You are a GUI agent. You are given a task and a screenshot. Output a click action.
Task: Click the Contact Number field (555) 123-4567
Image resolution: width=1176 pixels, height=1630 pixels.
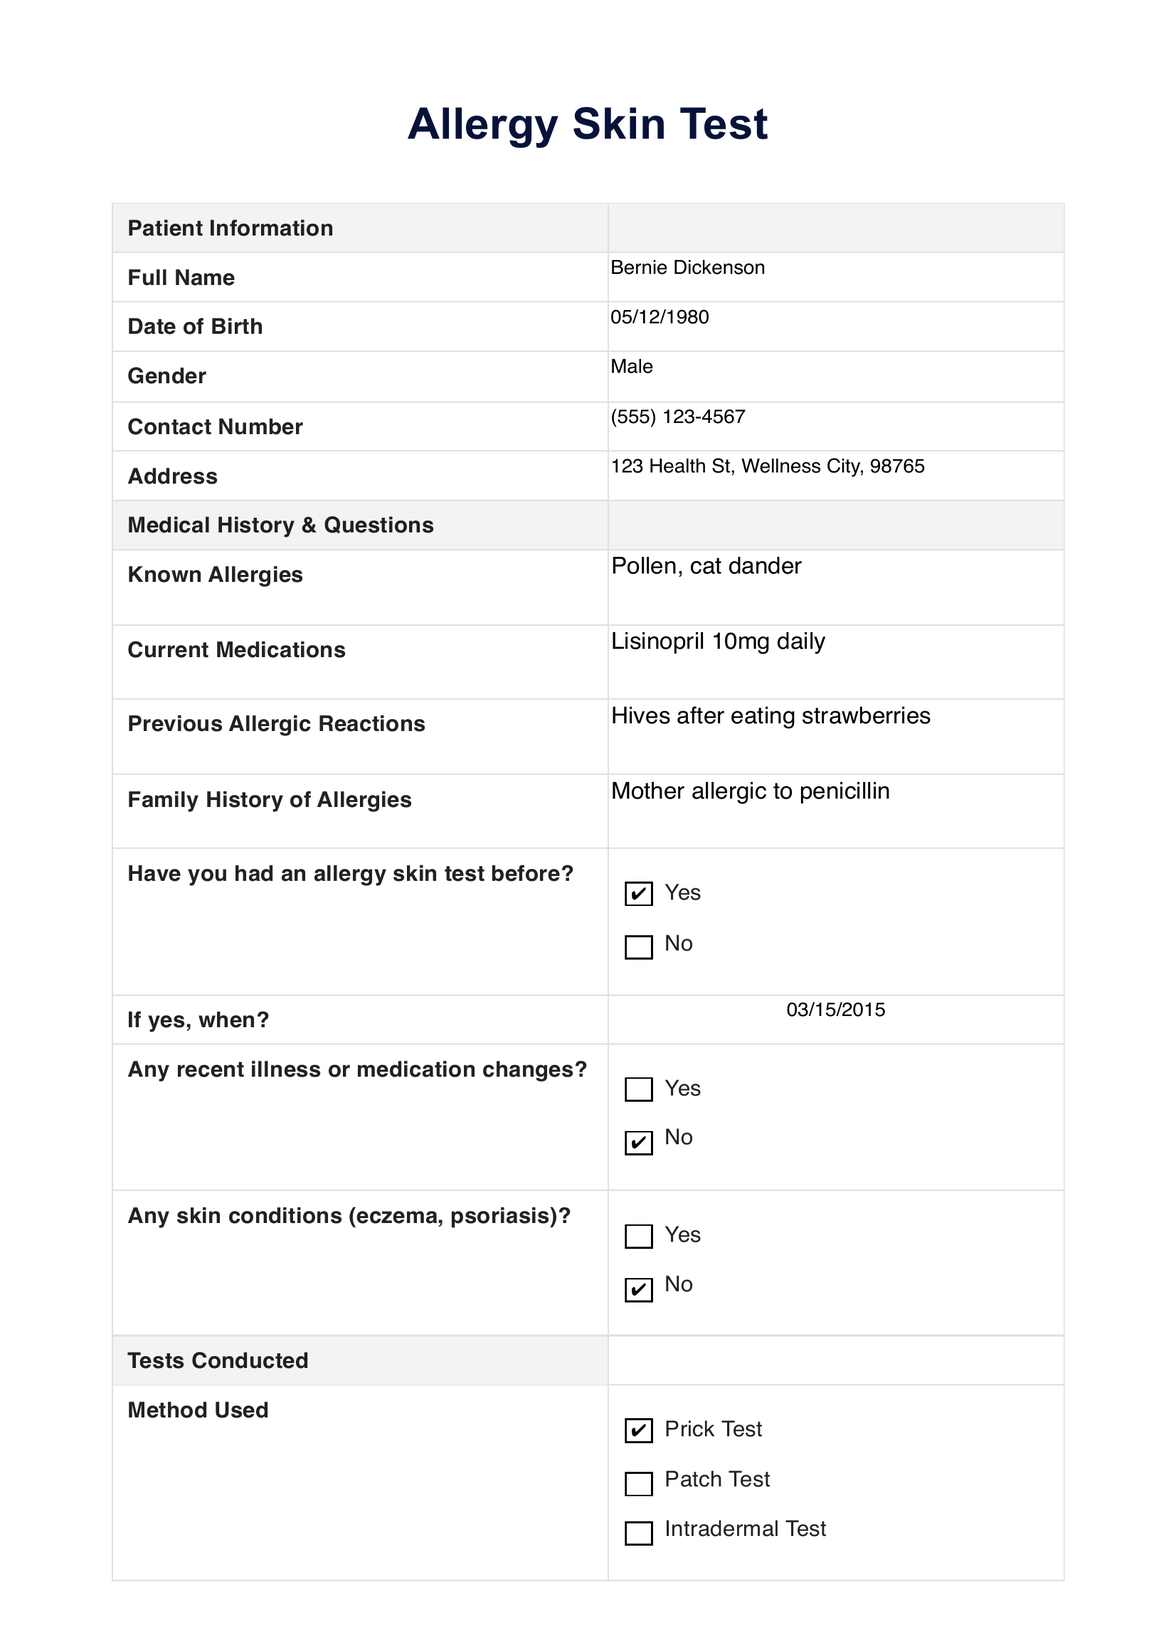835,426
